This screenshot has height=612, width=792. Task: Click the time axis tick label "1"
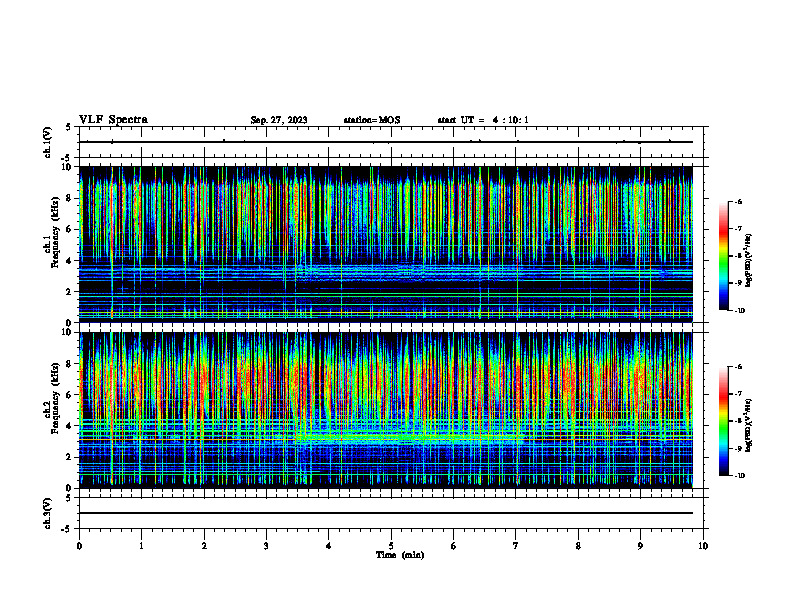point(141,546)
